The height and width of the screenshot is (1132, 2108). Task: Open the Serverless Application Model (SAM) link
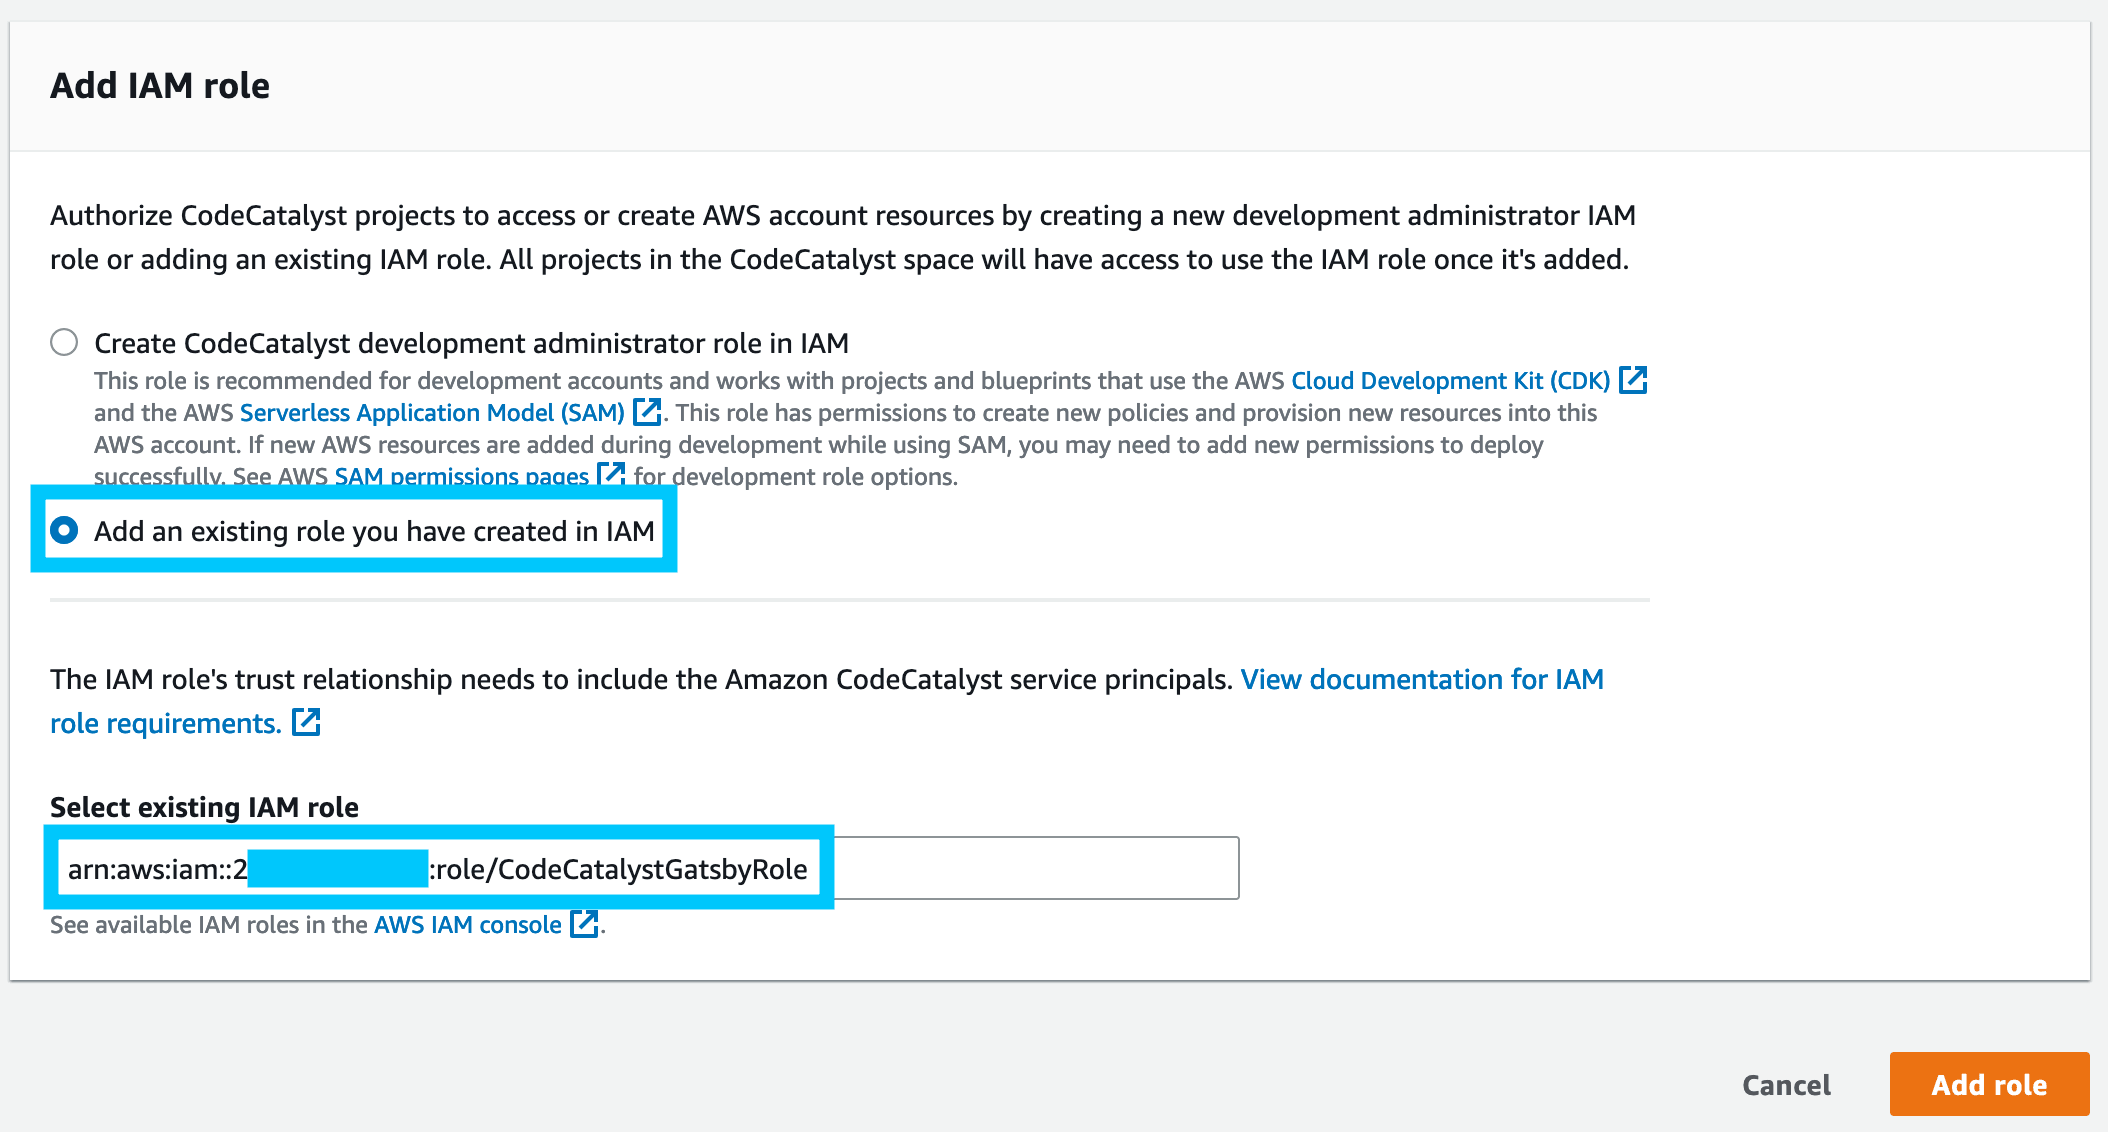tap(432, 413)
